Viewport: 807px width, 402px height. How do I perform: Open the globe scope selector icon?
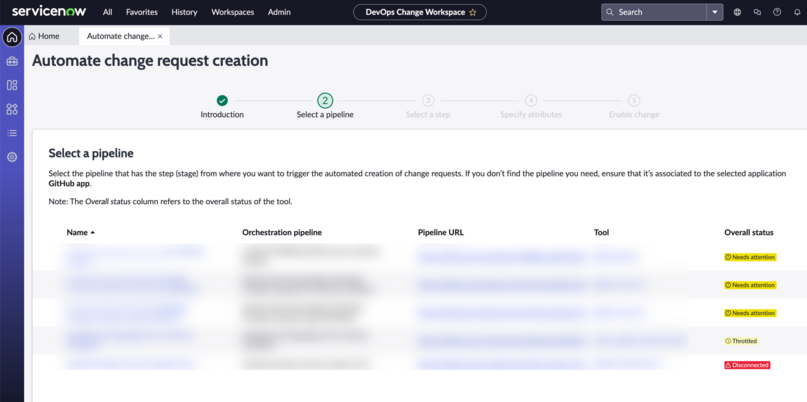(737, 12)
